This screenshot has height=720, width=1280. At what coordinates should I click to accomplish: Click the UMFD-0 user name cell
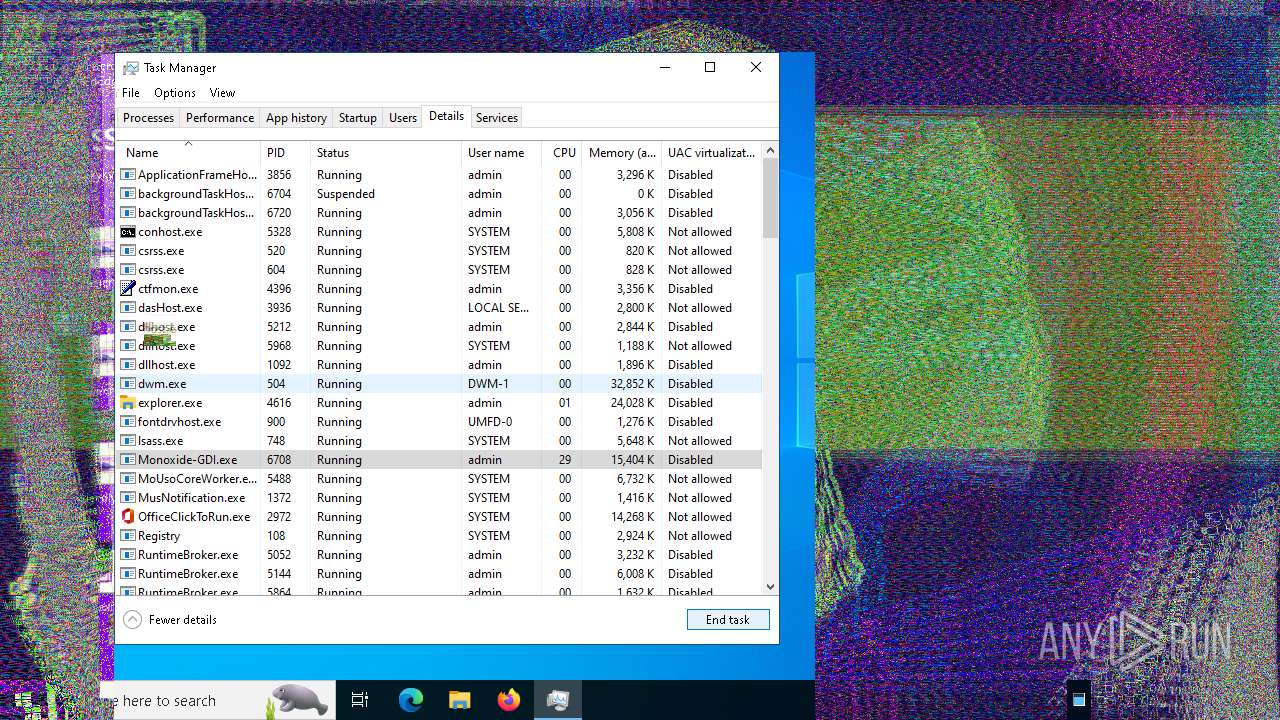click(x=490, y=422)
